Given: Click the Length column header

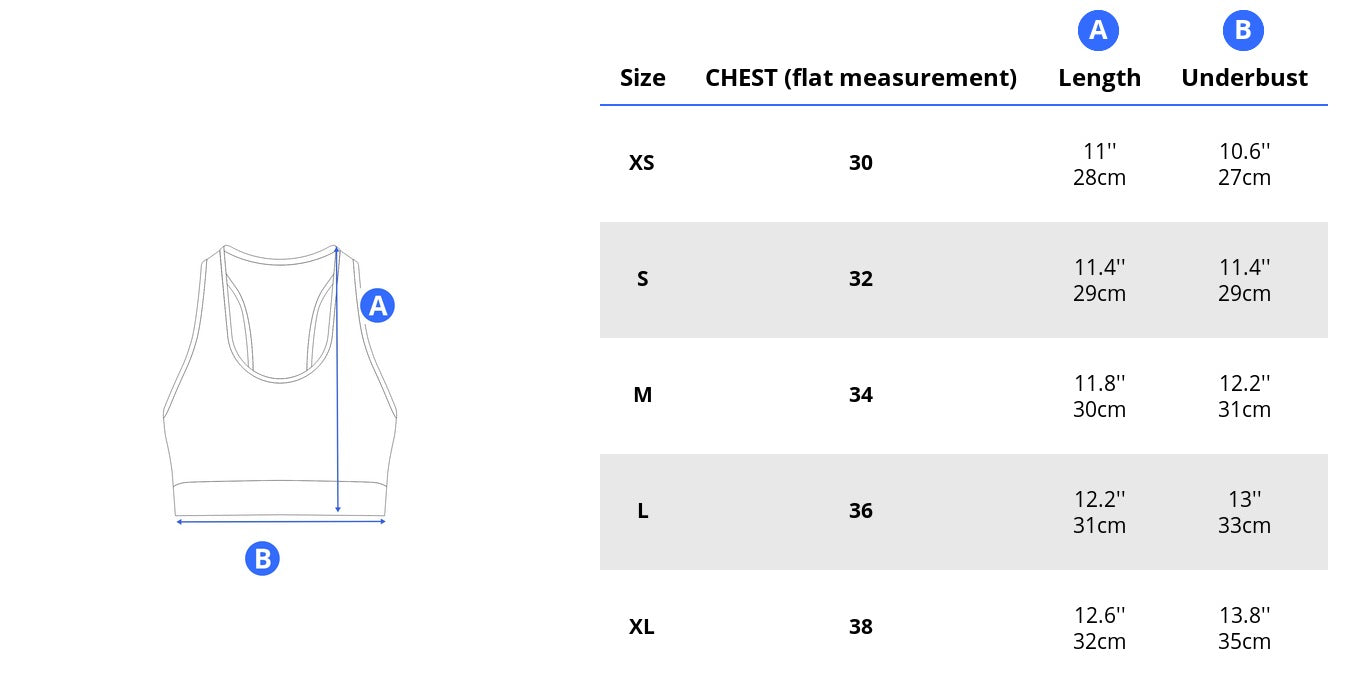Looking at the screenshot, I should [x=1099, y=78].
